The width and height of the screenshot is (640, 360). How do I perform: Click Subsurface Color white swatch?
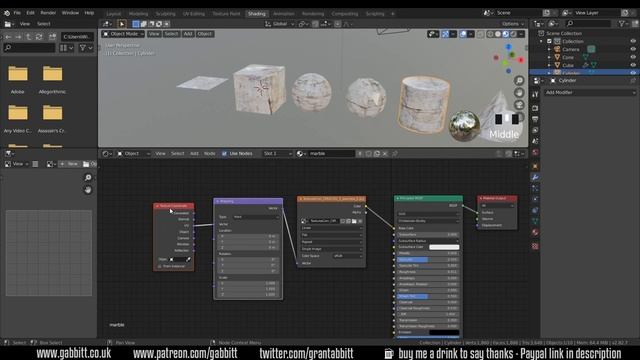click(444, 247)
